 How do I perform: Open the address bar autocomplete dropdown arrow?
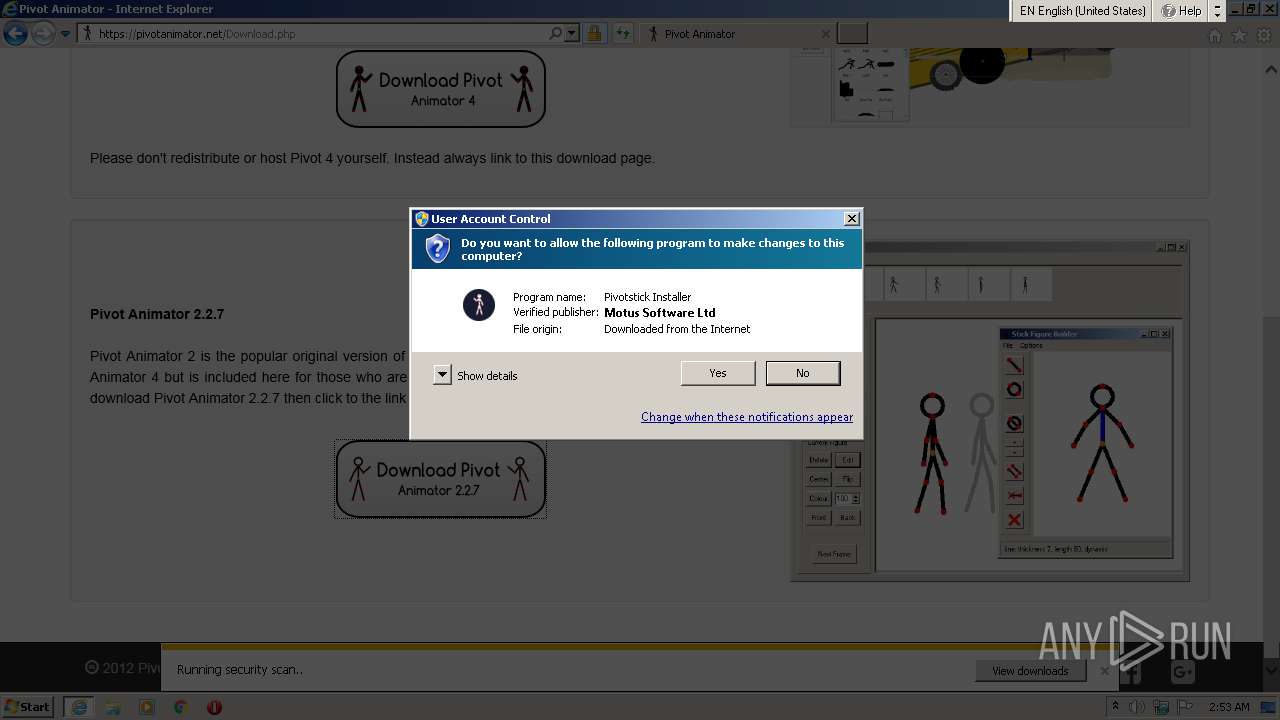(572, 34)
